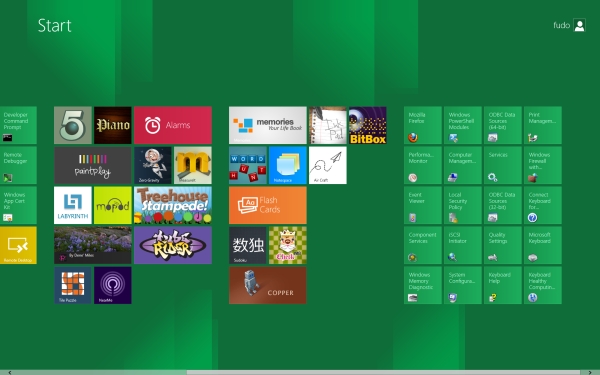The image size is (600, 375).
Task: Open the Microsoft Keyboard tile
Action: point(543,245)
